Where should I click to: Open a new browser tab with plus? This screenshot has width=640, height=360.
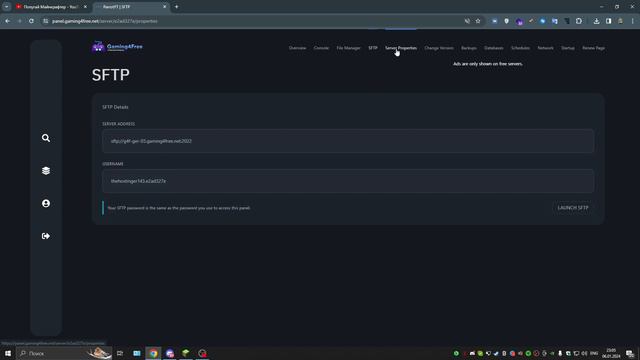pos(176,7)
